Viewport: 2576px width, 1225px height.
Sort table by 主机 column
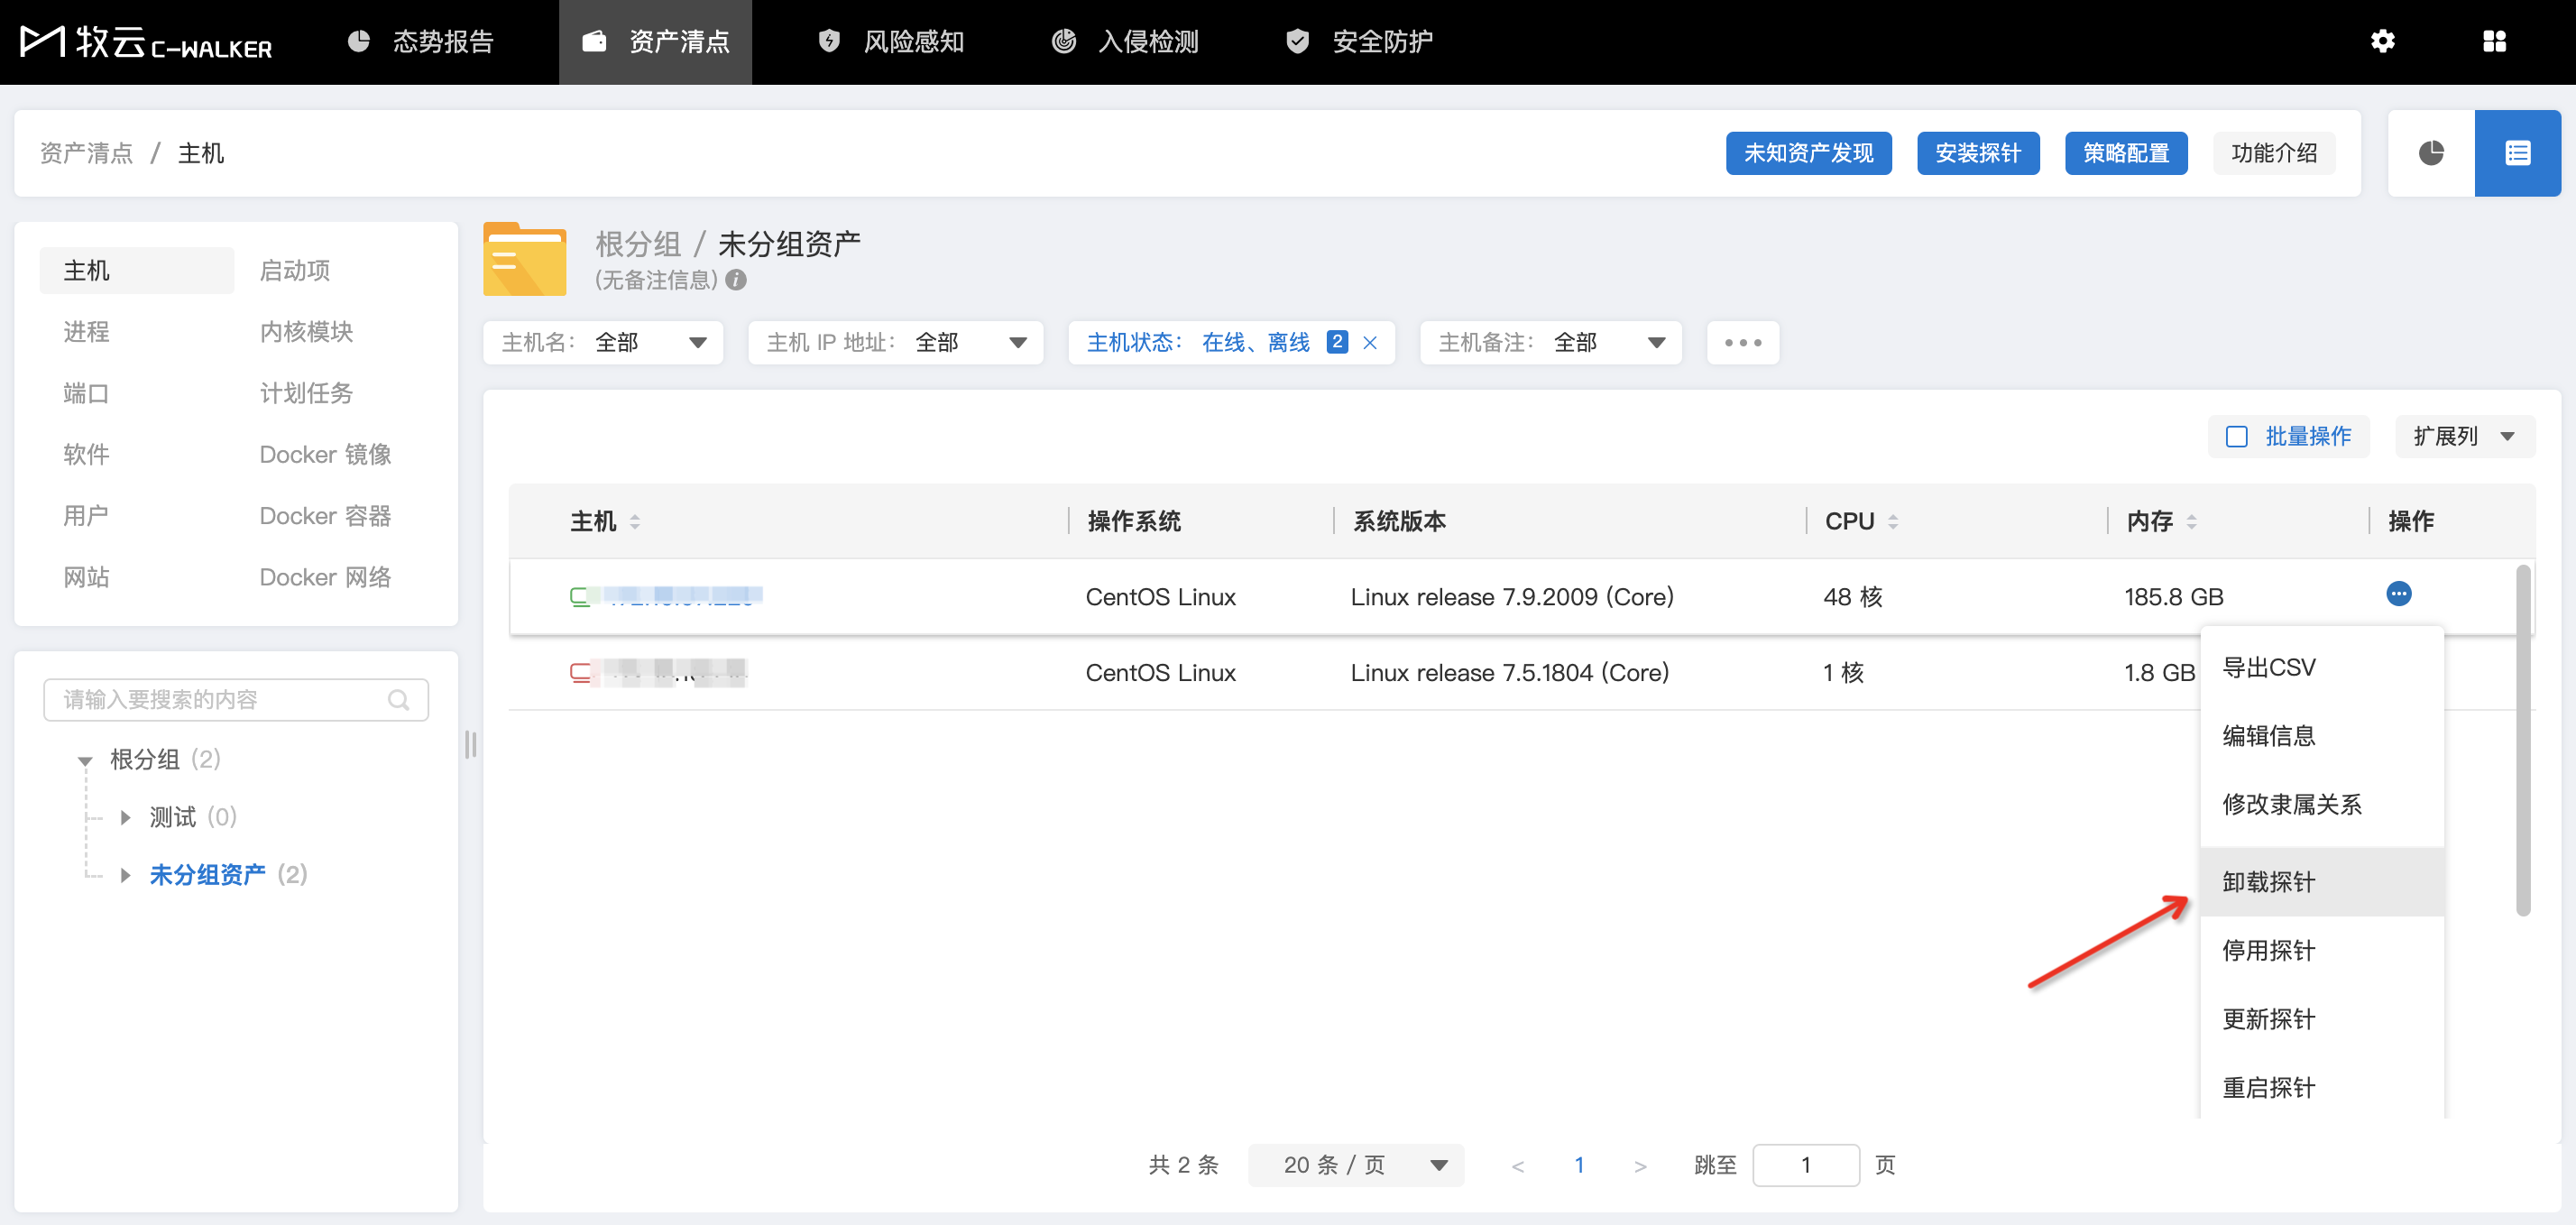pyautogui.click(x=635, y=522)
